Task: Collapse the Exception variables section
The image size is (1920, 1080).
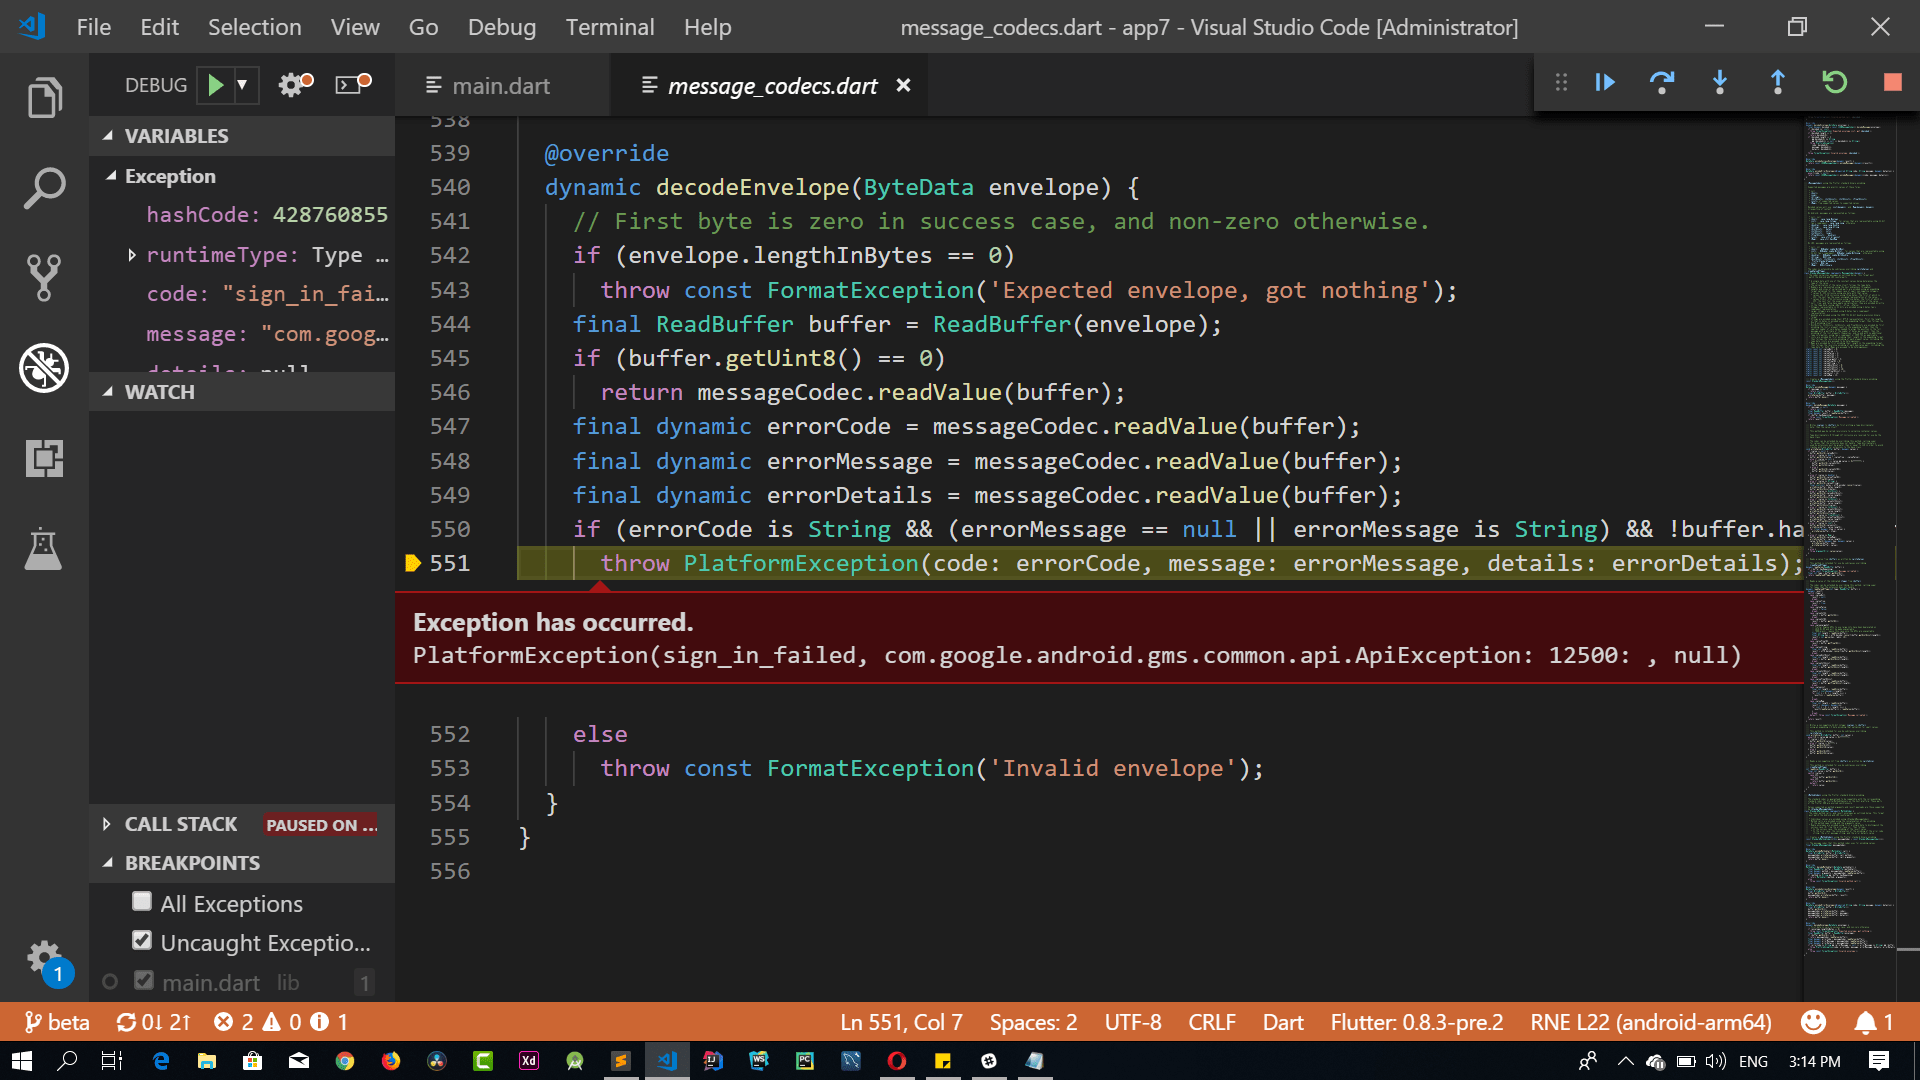Action: 113,176
